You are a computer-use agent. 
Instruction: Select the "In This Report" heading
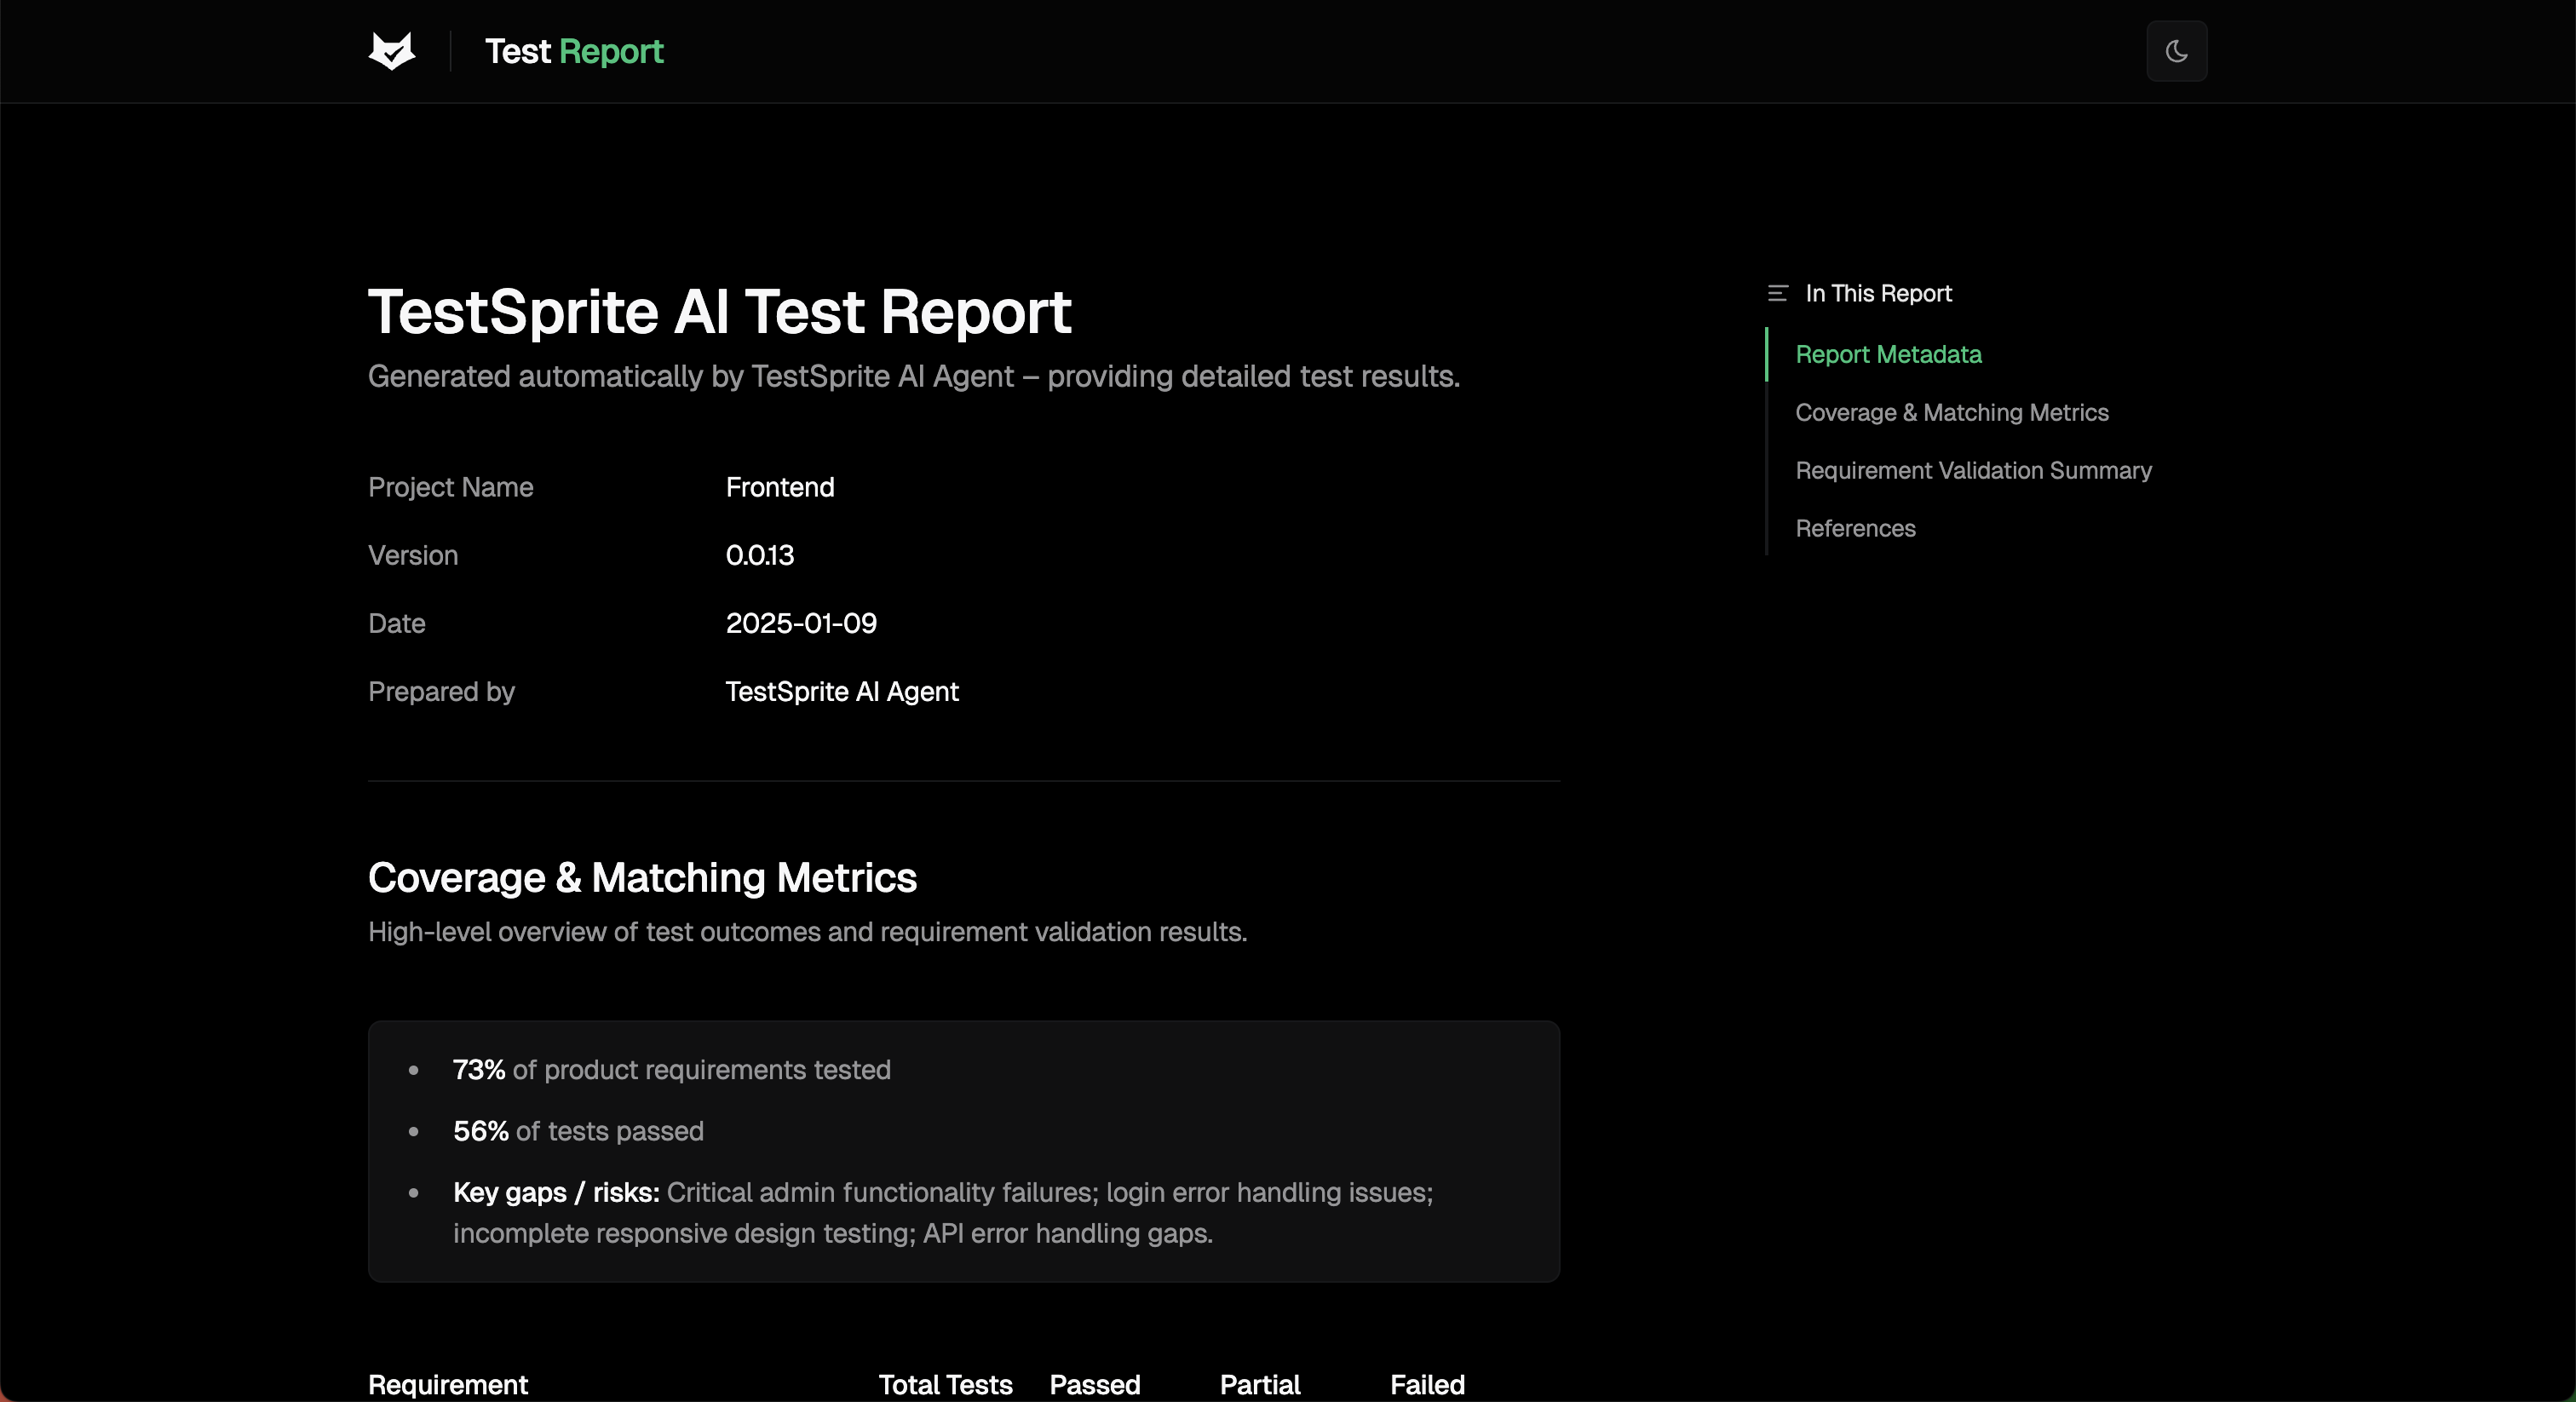(x=1878, y=293)
